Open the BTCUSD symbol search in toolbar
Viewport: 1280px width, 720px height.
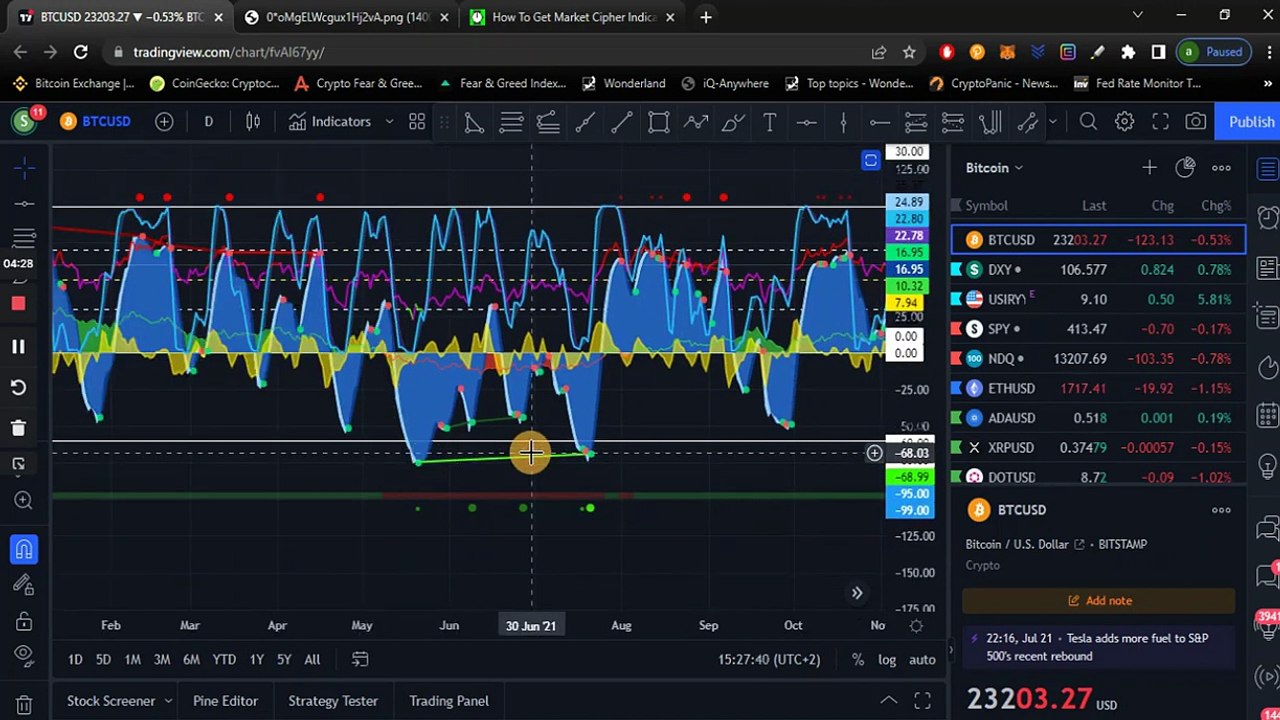(x=95, y=122)
